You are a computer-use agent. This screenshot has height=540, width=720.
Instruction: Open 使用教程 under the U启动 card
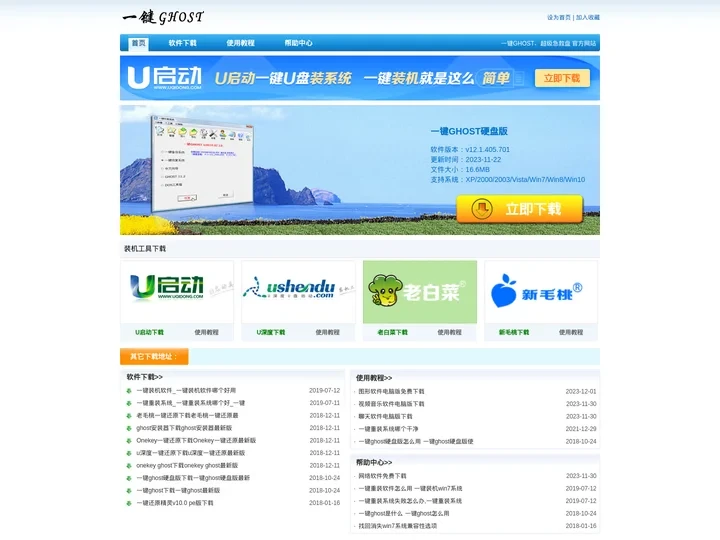coord(206,332)
